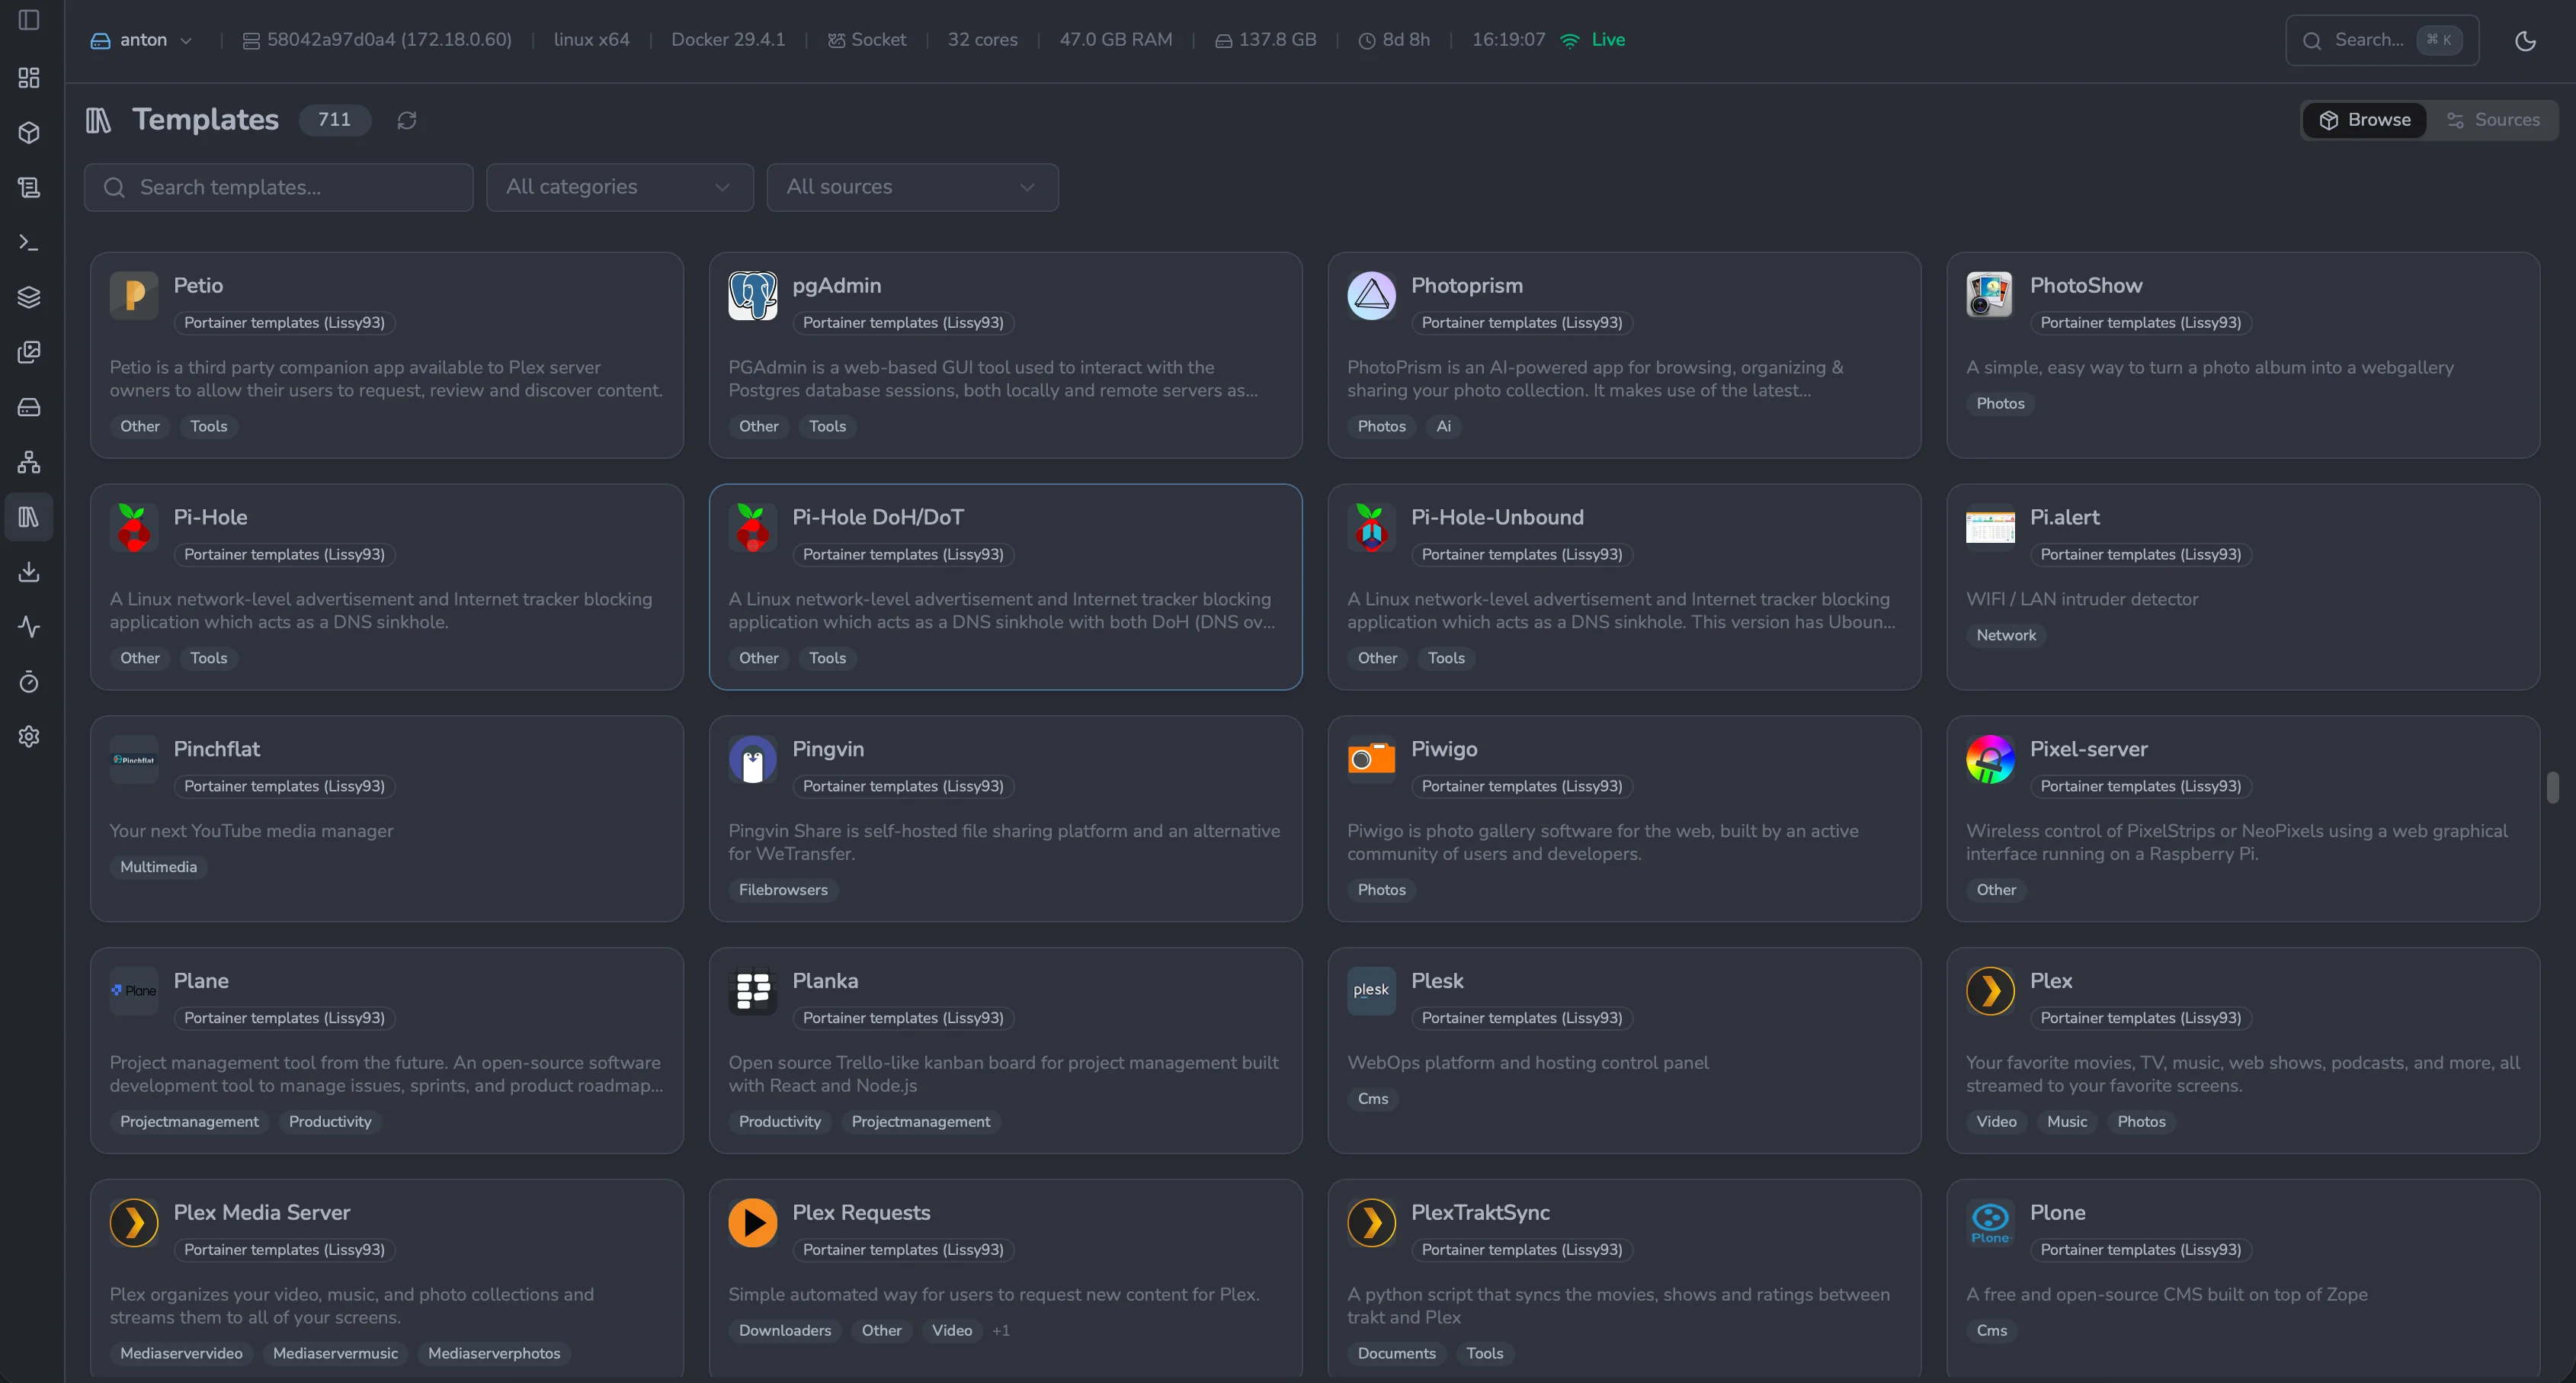Open the Pi-Hole DoH/DoT template card
The height and width of the screenshot is (1383, 2576).
[1005, 587]
